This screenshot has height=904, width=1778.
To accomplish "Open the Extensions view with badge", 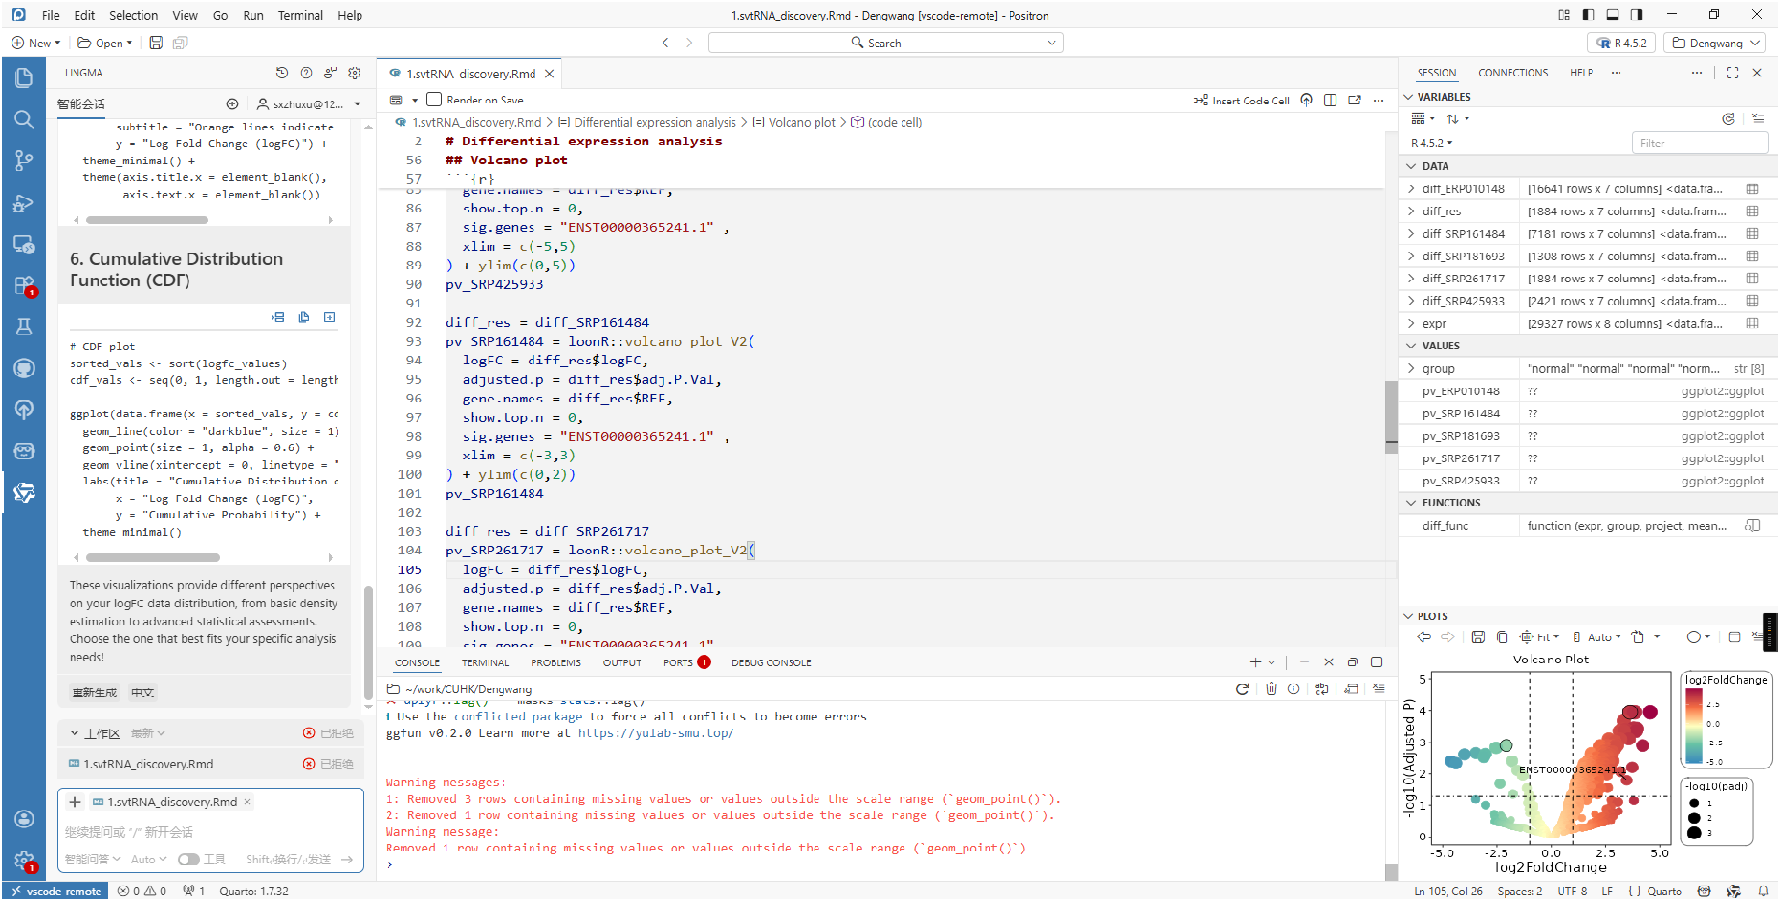I will click(x=24, y=285).
